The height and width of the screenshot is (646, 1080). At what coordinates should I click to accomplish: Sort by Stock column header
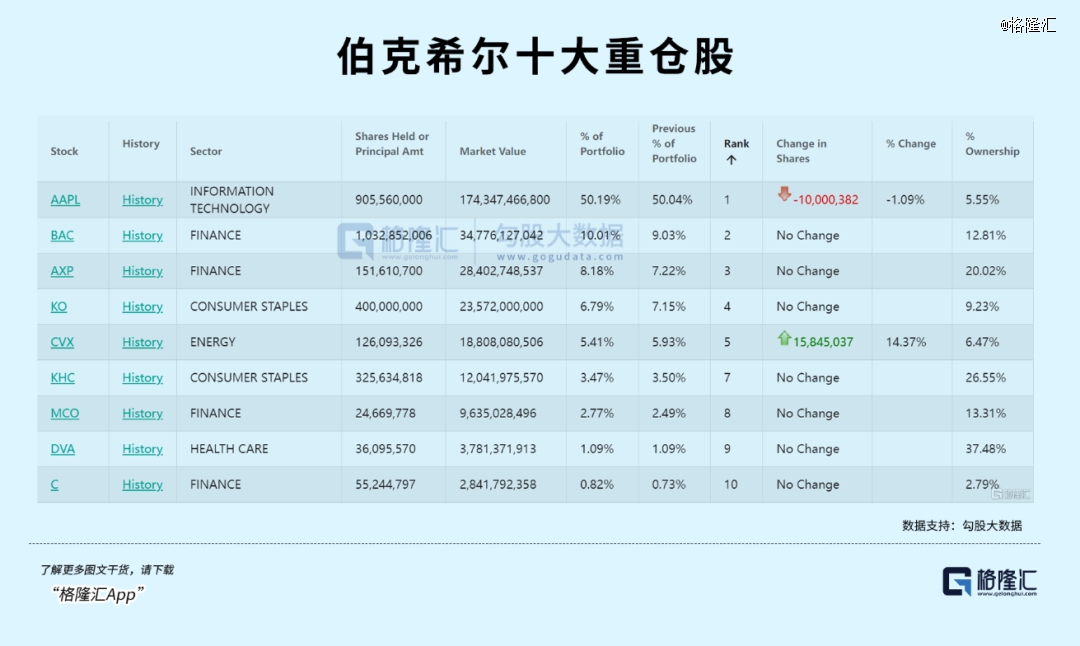(x=64, y=151)
